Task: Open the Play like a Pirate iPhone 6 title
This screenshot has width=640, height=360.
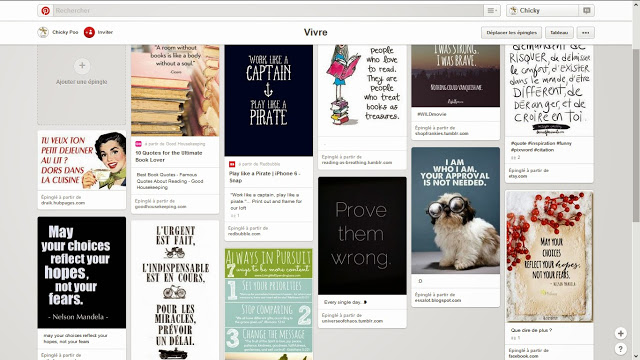Action: (x=264, y=177)
